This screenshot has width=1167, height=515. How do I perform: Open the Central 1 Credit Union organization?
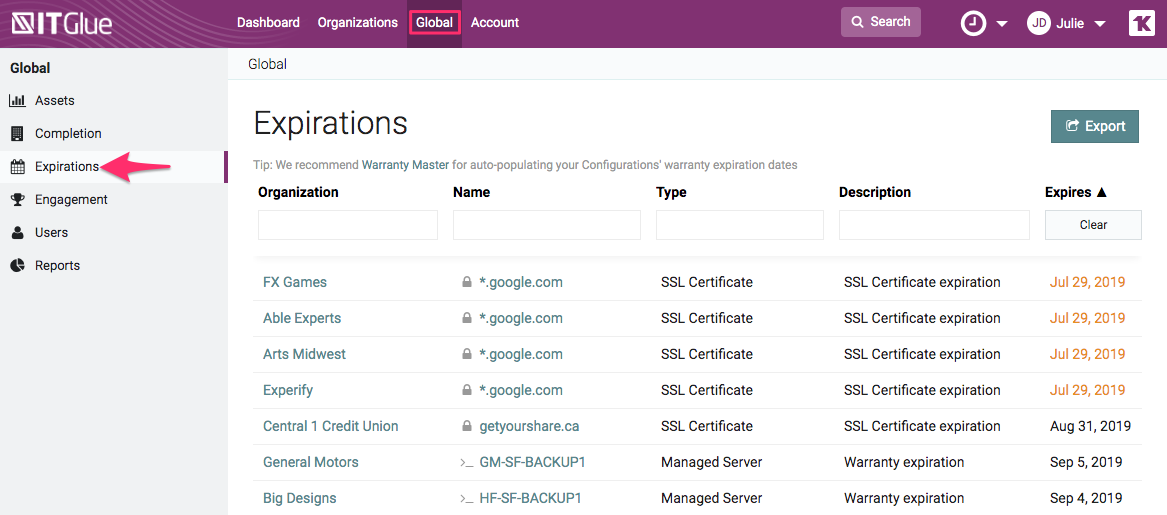click(x=330, y=426)
